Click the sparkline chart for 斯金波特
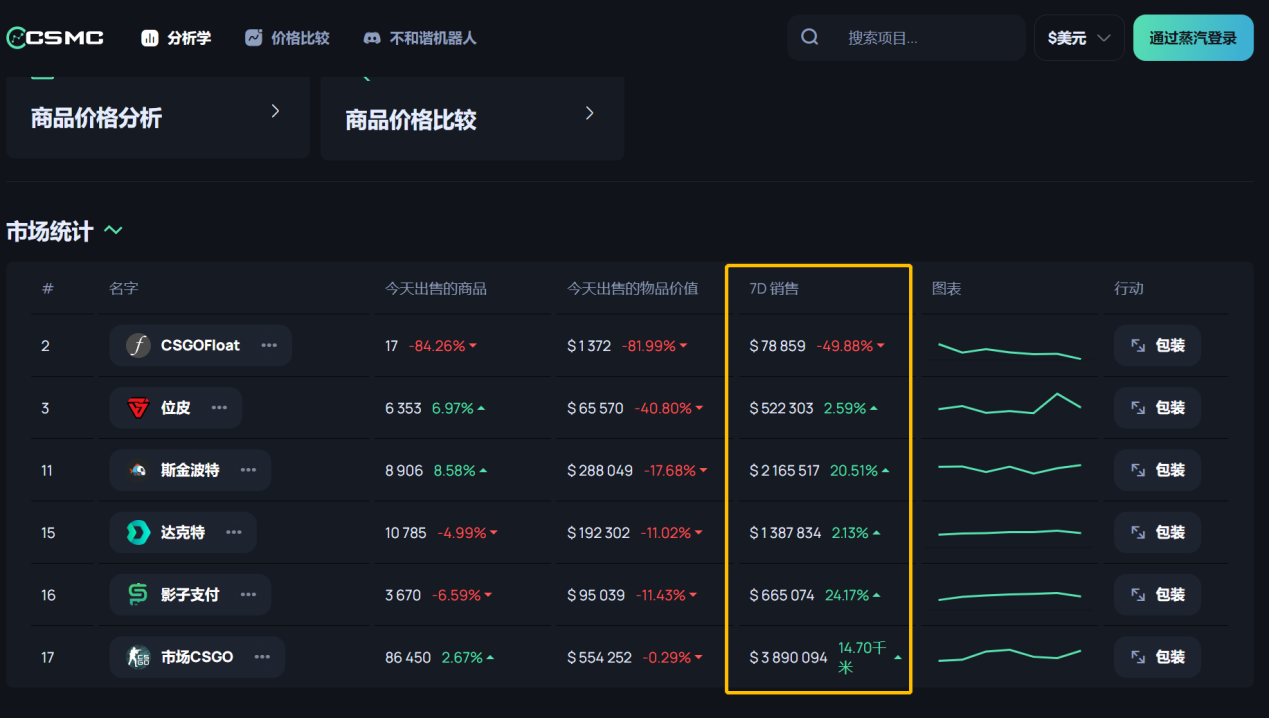Screen dimensions: 1269x718 [x=1010, y=468]
